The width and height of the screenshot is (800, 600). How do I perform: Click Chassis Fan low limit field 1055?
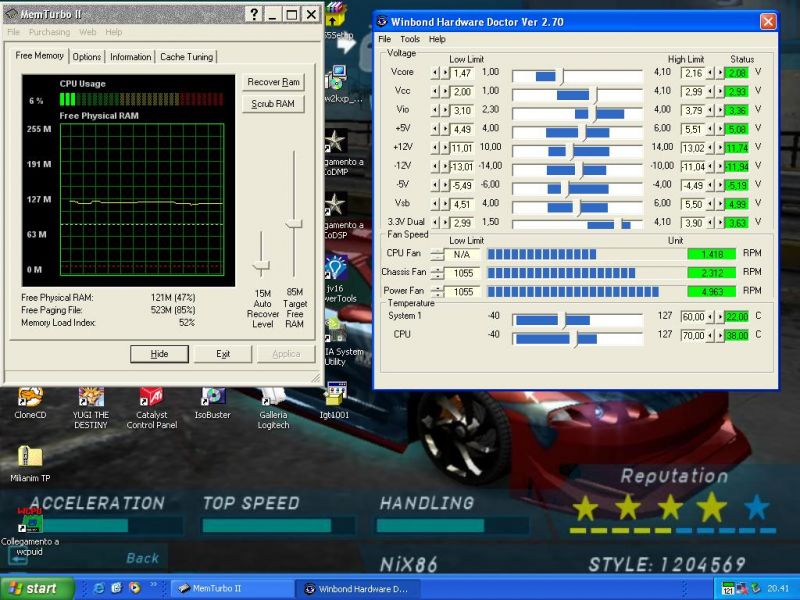point(462,273)
